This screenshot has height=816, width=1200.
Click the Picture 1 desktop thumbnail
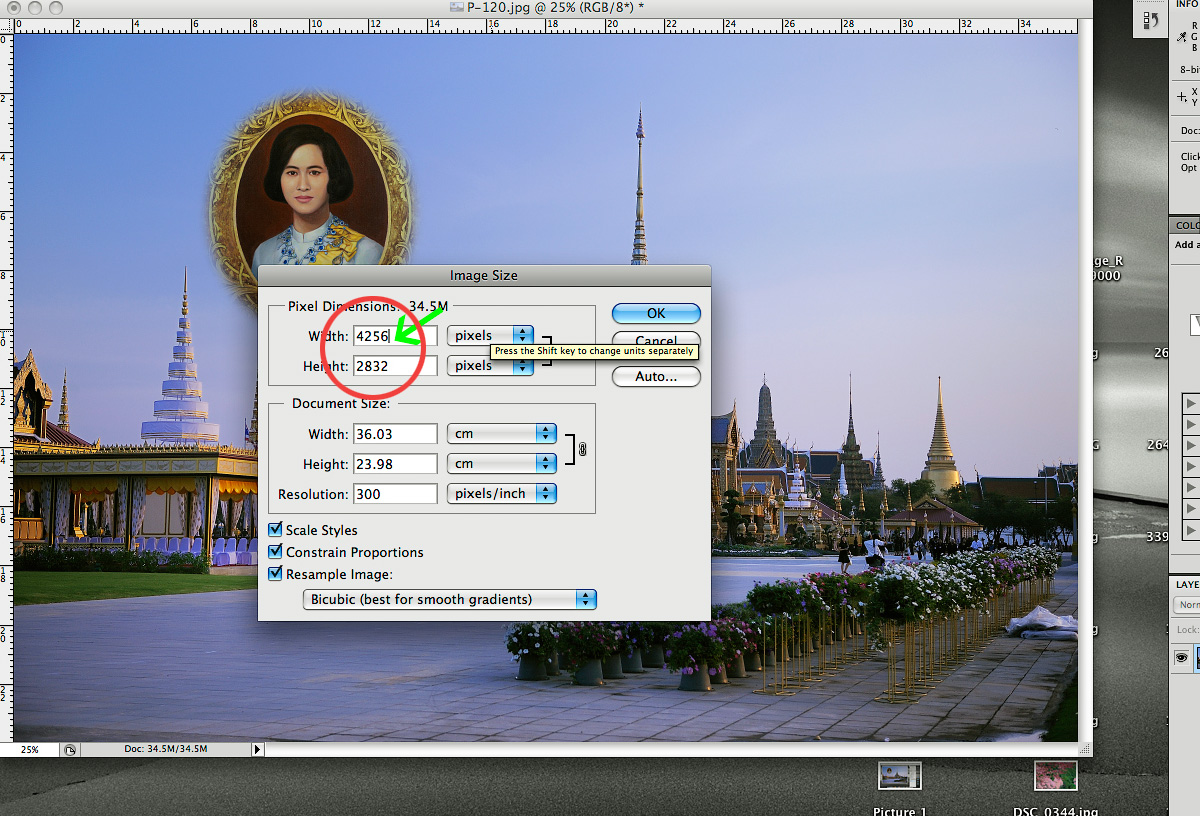(899, 776)
